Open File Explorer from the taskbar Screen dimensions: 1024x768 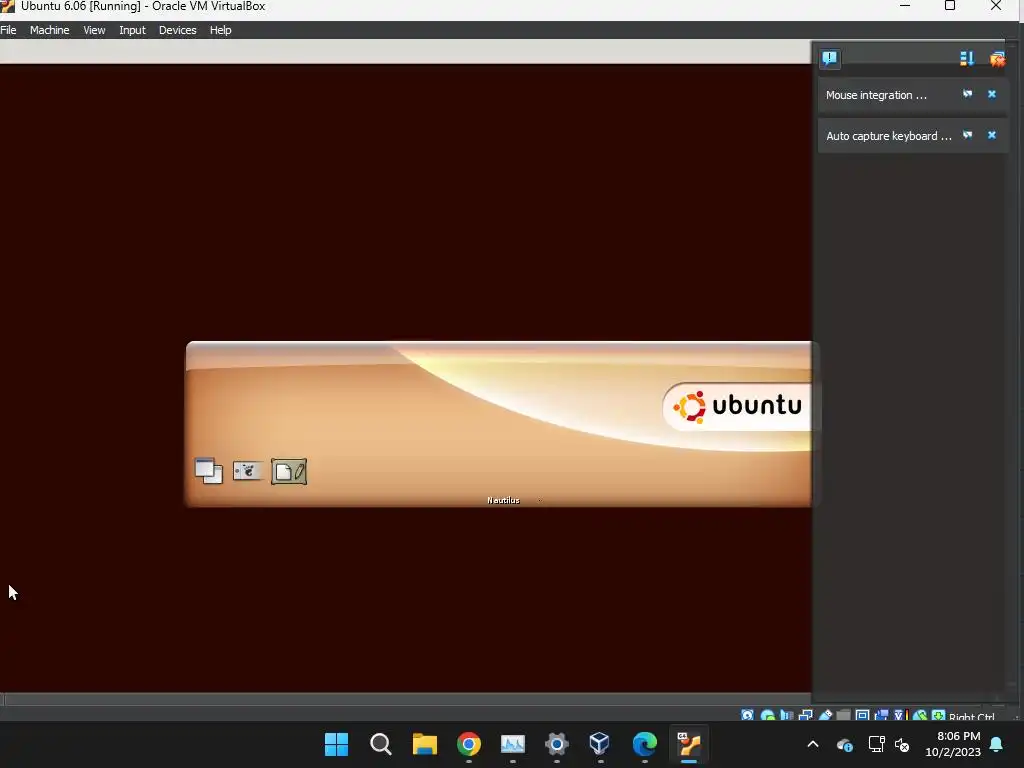click(424, 744)
